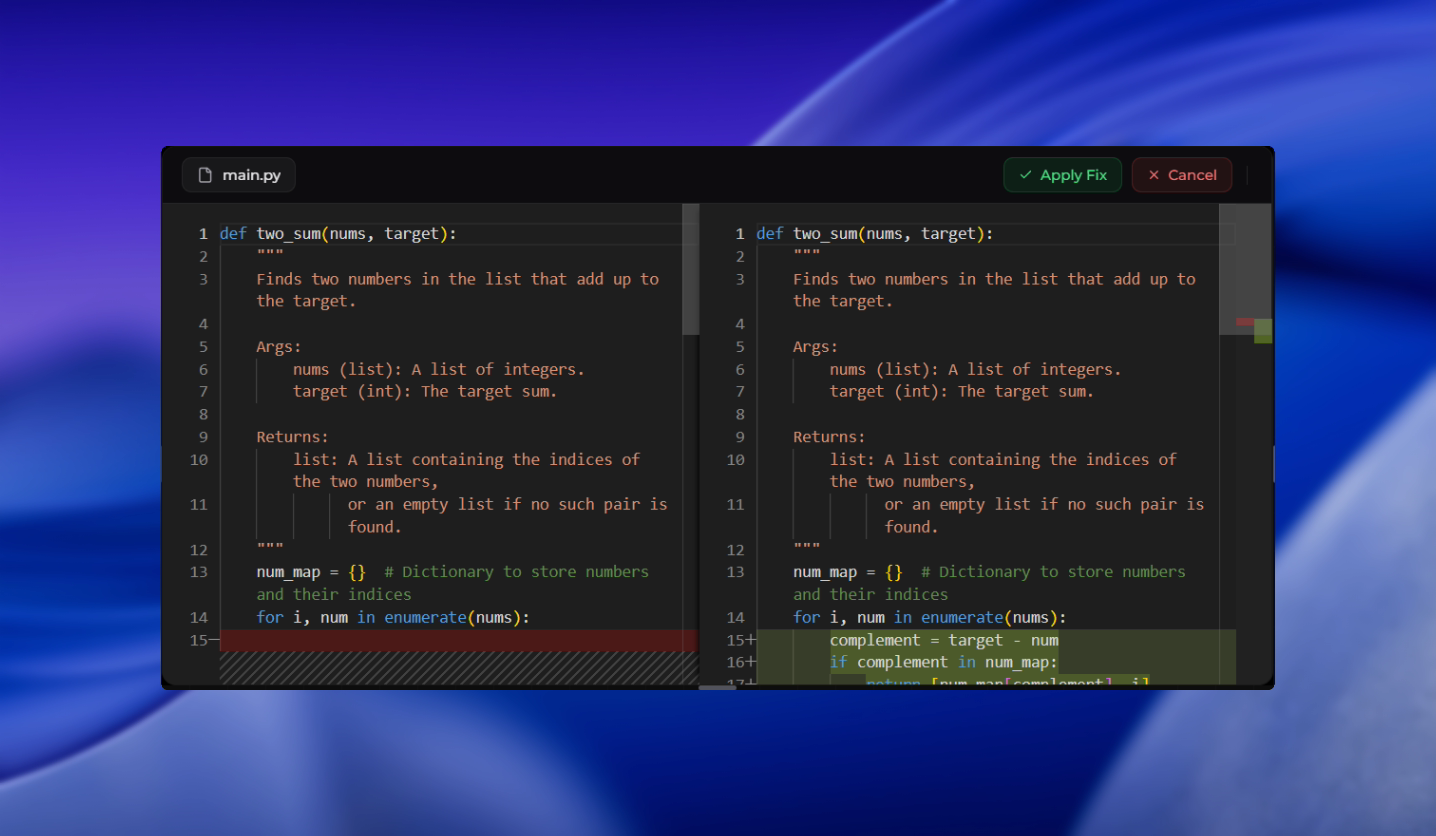The width and height of the screenshot is (1436, 836).
Task: Click 'def two_sum(nums, target):' in the left pane
Action: 338,234
